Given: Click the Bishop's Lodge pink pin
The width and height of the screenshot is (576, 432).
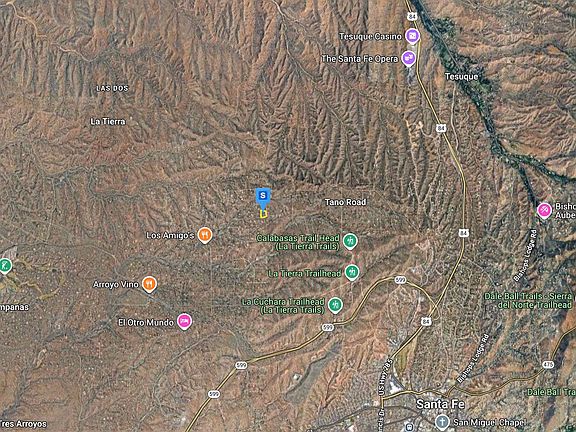Looking at the screenshot, I should 544,210.
